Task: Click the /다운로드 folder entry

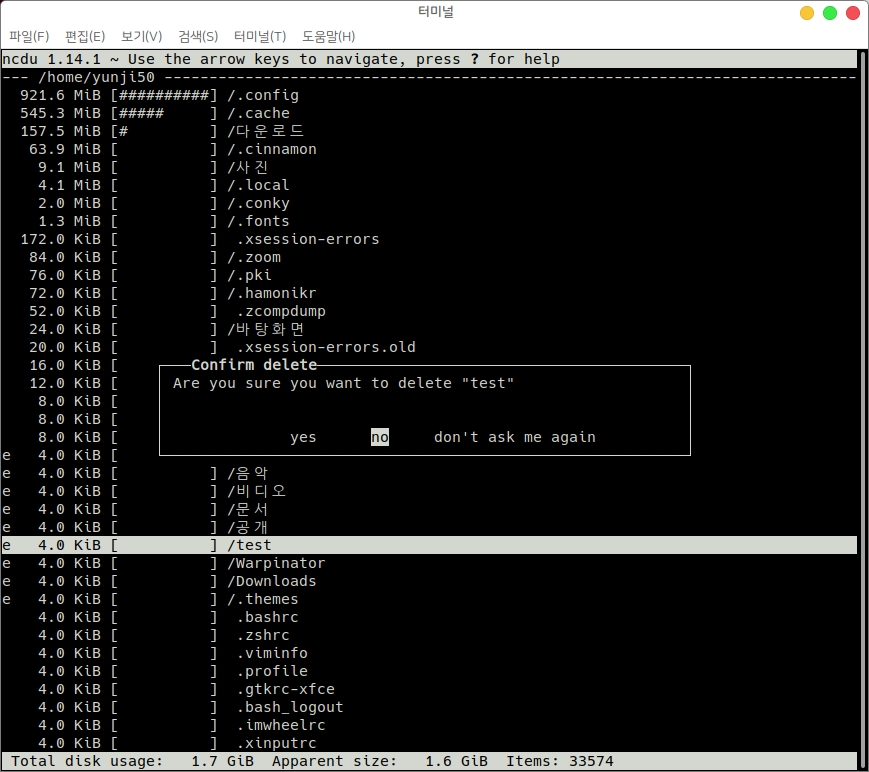Action: (x=266, y=131)
